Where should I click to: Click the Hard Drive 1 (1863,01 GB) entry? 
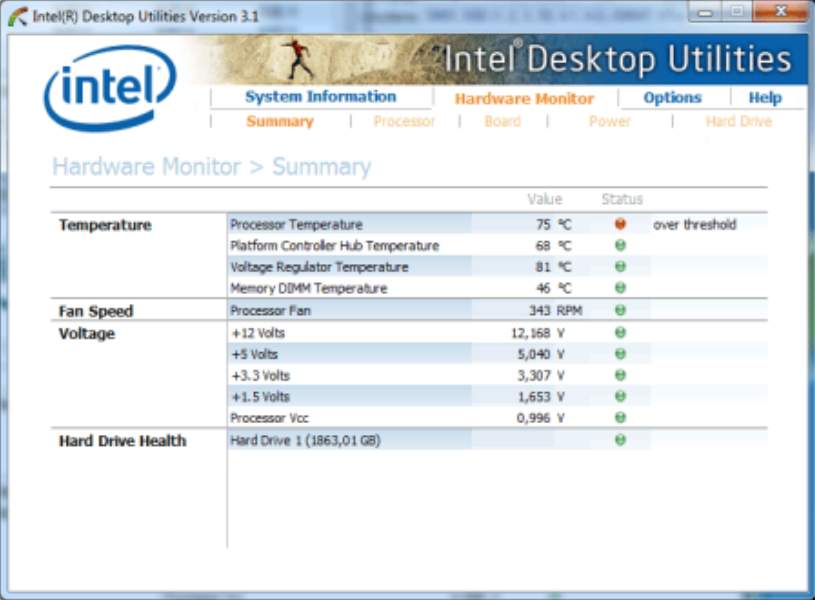(305, 441)
